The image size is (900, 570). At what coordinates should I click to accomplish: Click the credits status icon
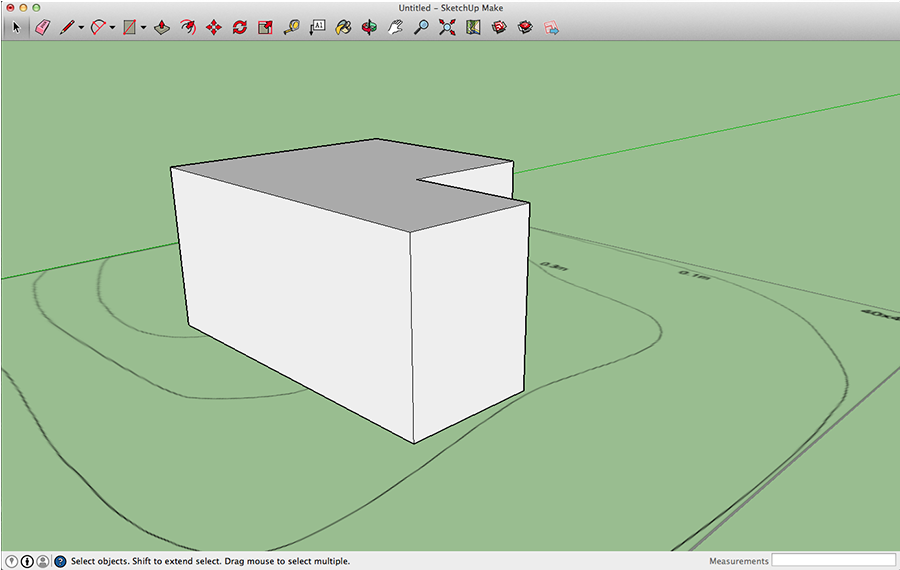click(x=27, y=561)
